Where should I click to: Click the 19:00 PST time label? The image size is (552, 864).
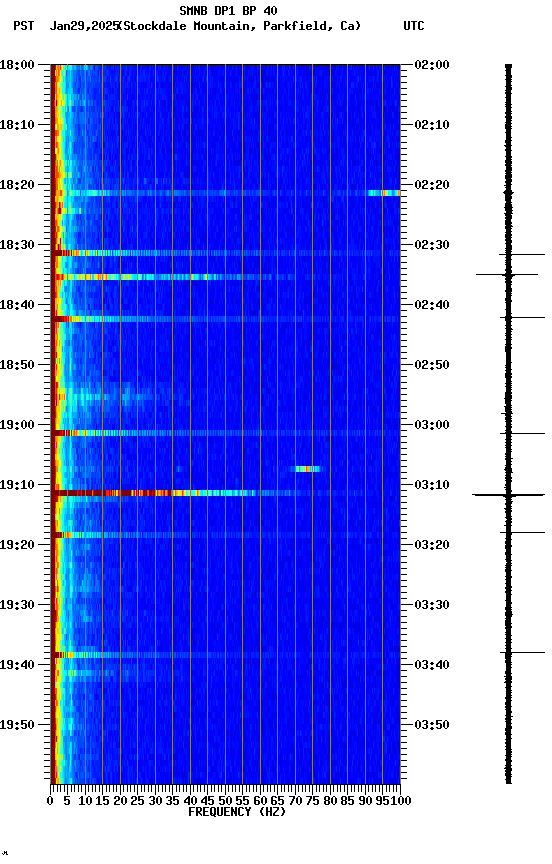point(17,425)
